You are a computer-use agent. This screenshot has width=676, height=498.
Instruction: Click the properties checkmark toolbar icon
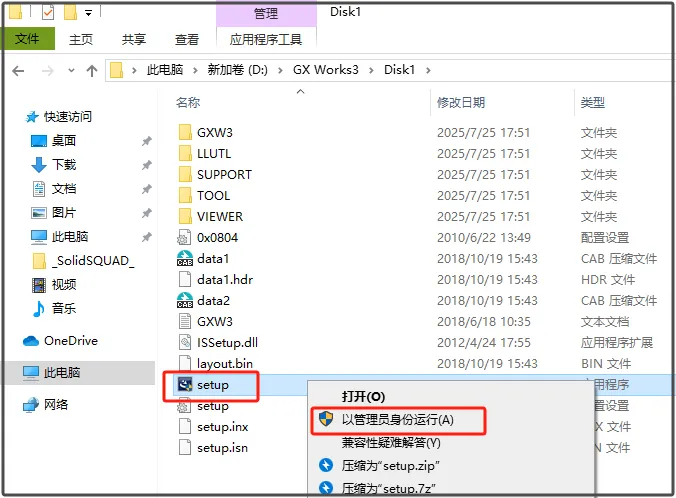[x=48, y=13]
